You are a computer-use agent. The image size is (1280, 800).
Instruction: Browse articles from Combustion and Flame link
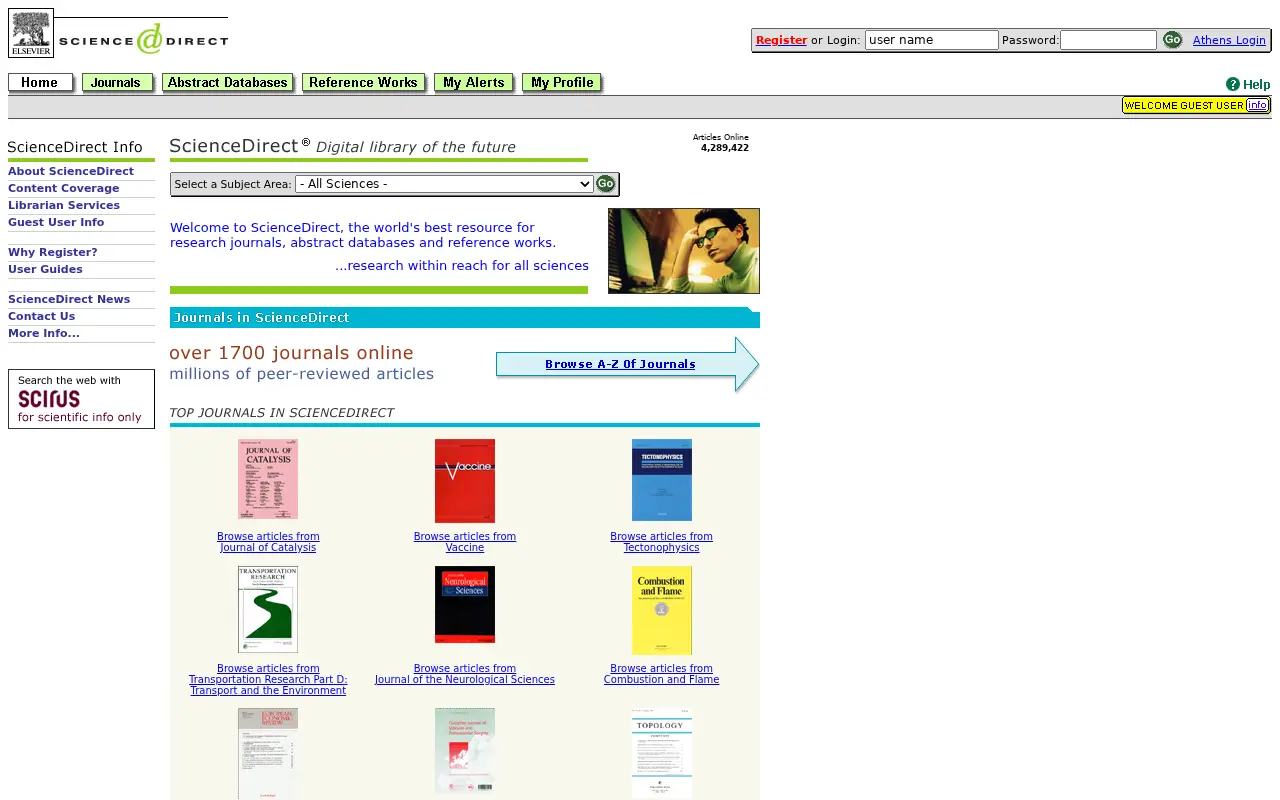click(661, 674)
